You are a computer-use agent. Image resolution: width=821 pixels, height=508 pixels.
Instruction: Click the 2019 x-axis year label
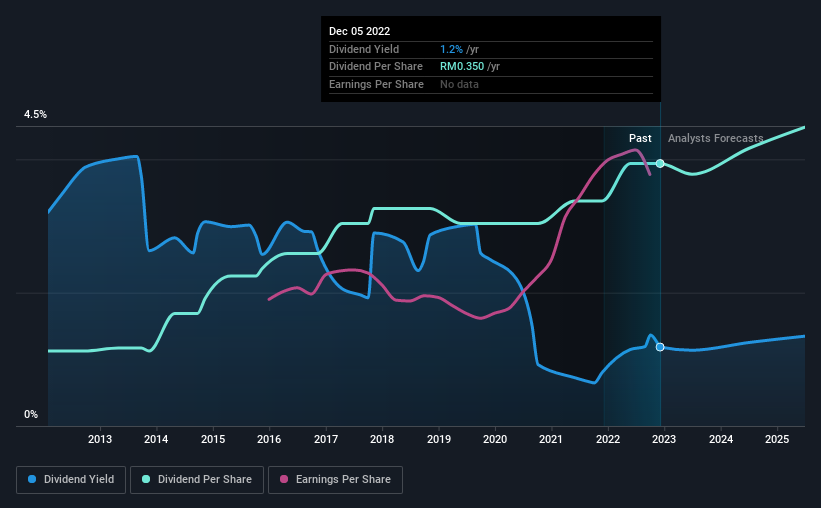tap(439, 439)
